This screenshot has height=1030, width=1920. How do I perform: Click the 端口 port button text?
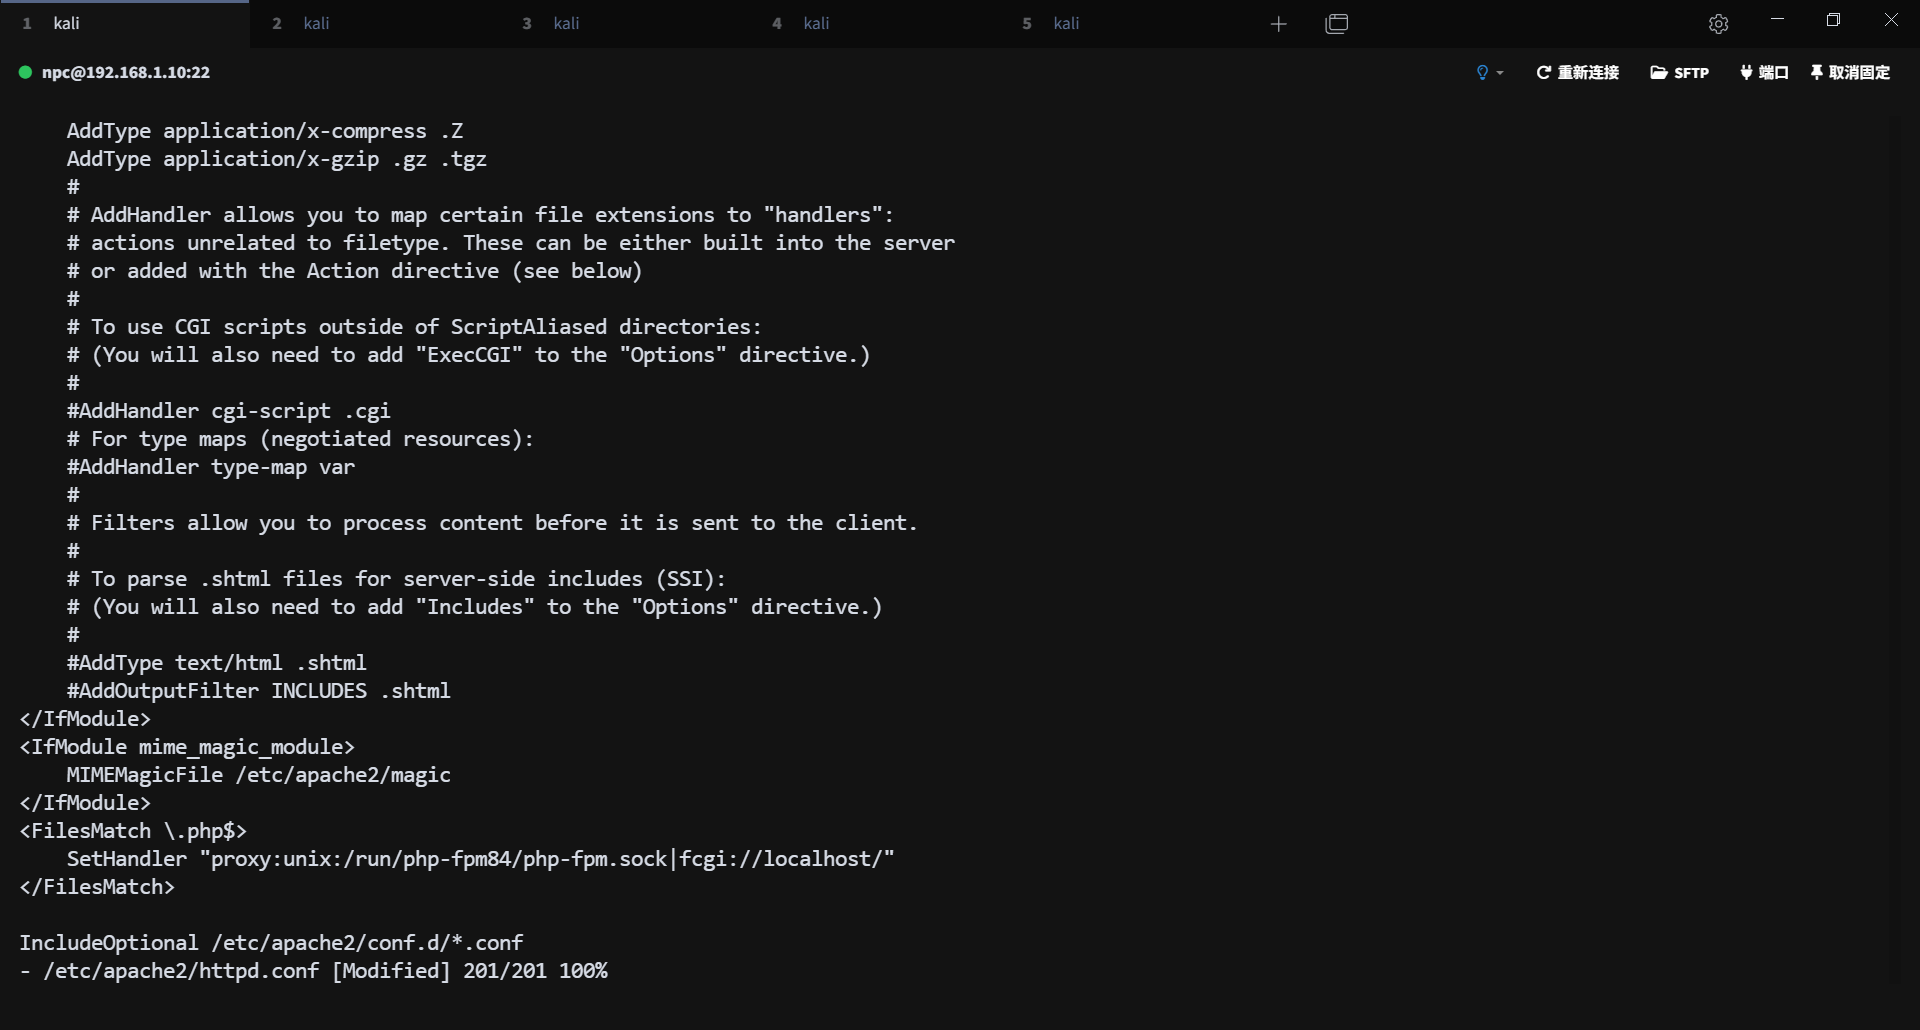[x=1773, y=72]
